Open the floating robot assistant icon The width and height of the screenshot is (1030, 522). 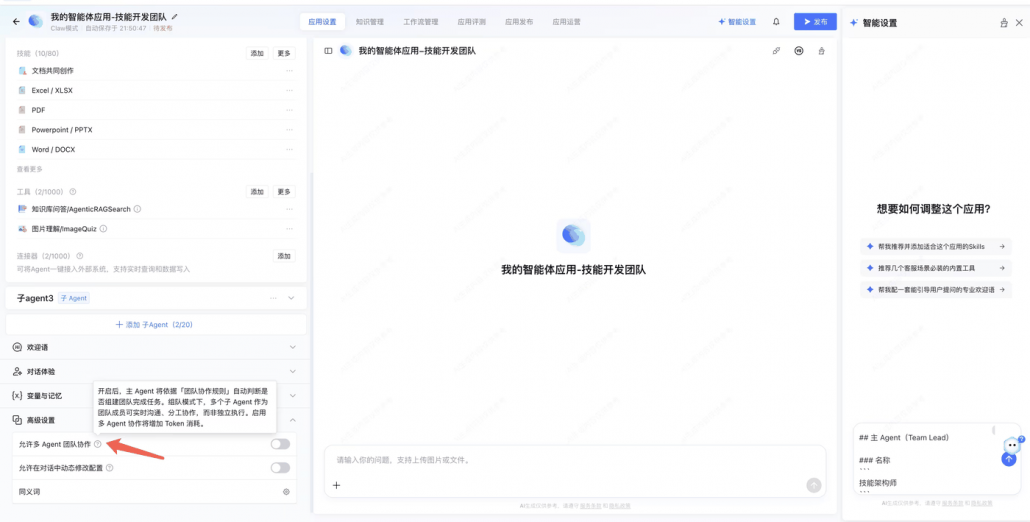point(1012,445)
